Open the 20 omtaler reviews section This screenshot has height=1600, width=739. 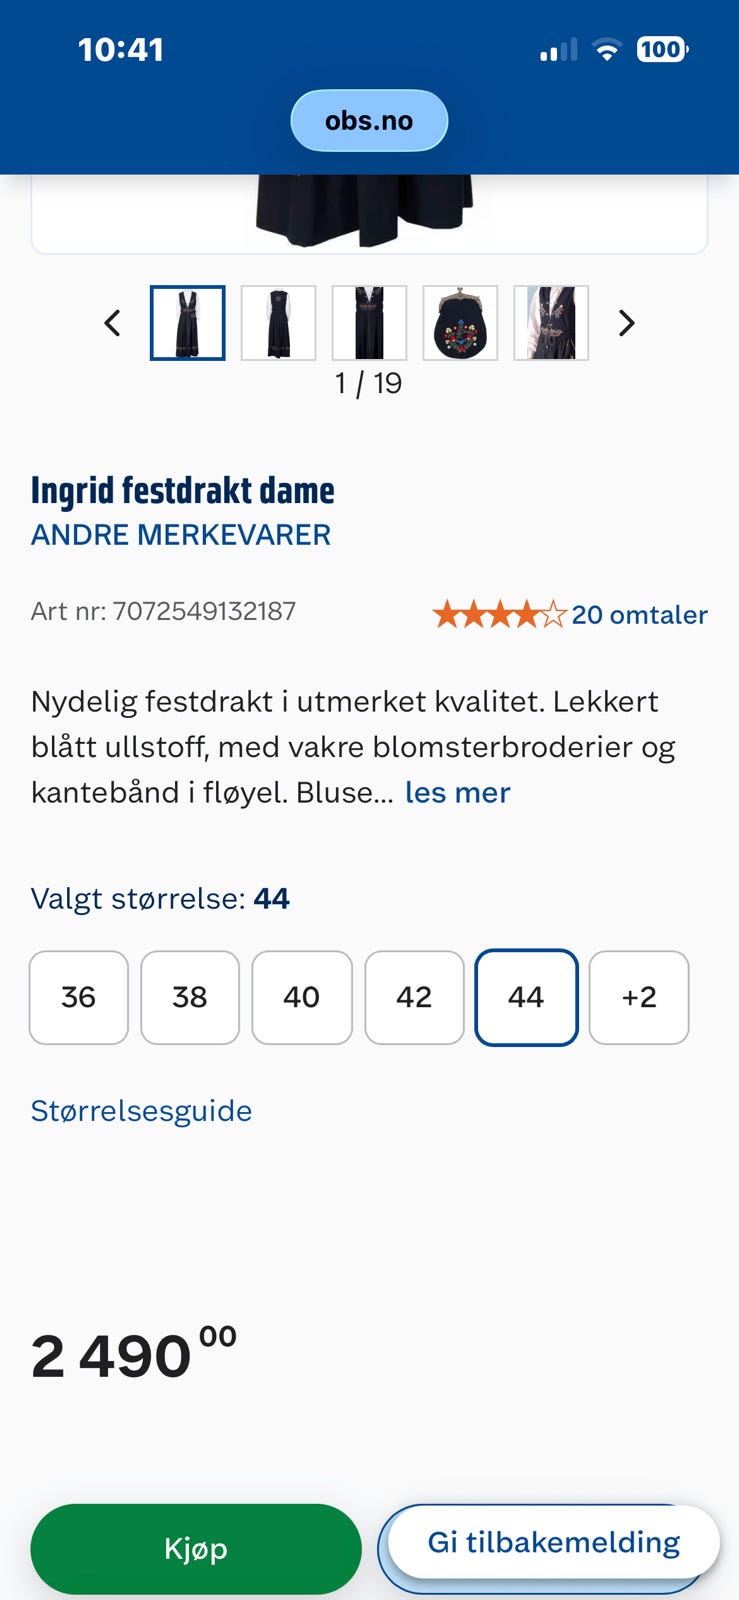tap(640, 614)
